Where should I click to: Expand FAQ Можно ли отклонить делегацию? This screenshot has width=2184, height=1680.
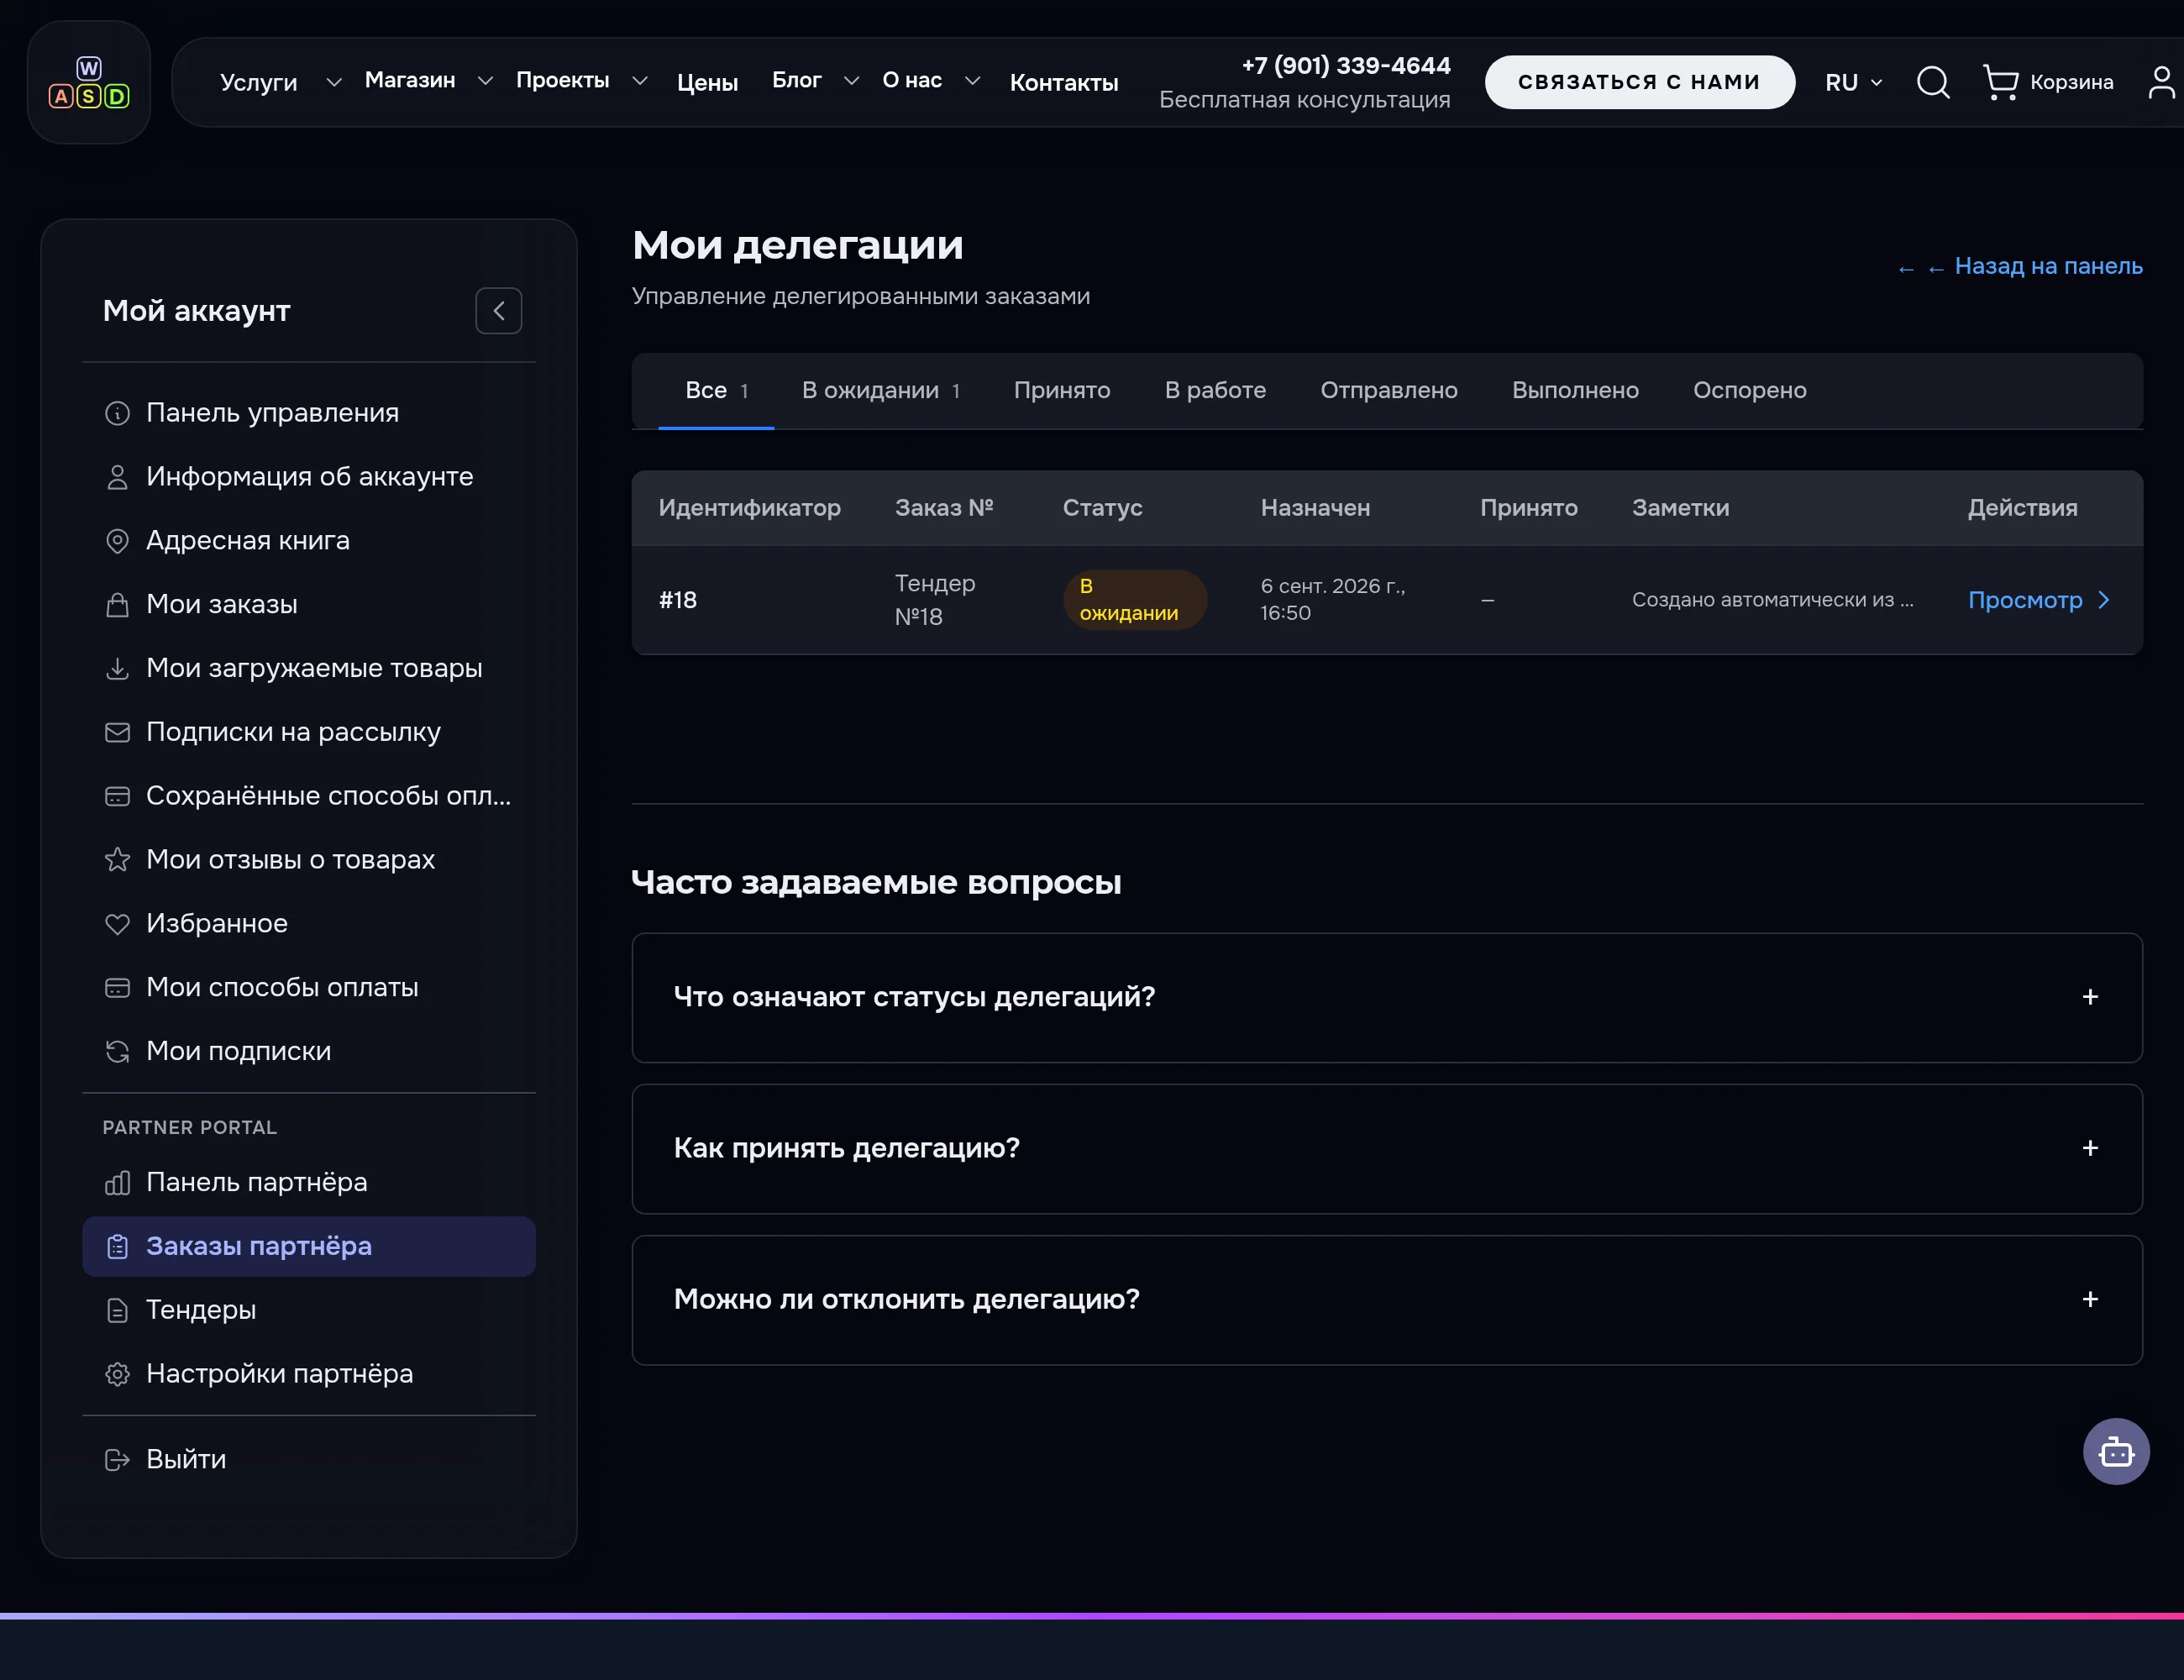pyautogui.click(x=1387, y=1300)
